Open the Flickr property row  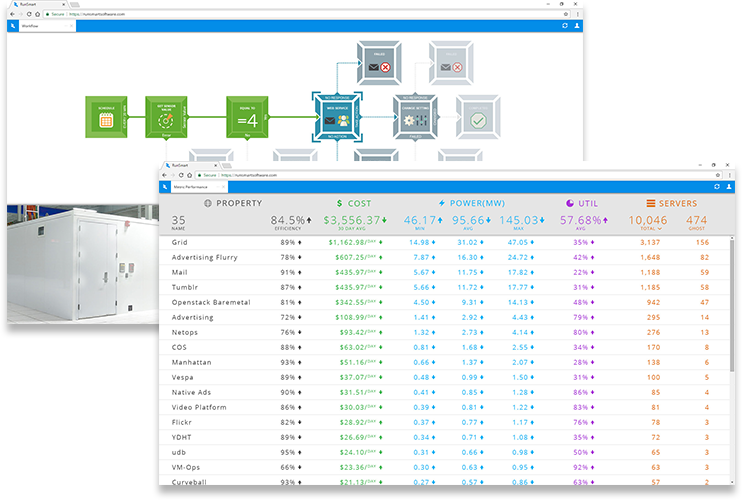pyautogui.click(x=444, y=422)
